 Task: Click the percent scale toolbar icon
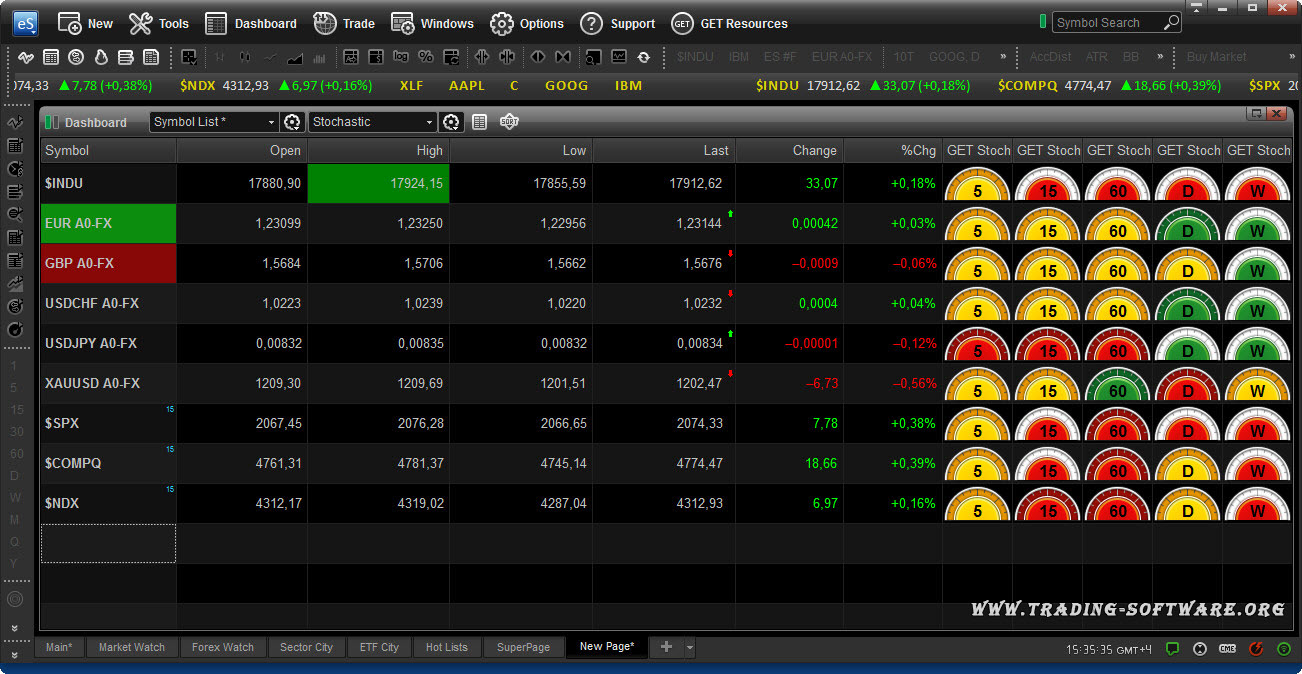click(x=425, y=57)
